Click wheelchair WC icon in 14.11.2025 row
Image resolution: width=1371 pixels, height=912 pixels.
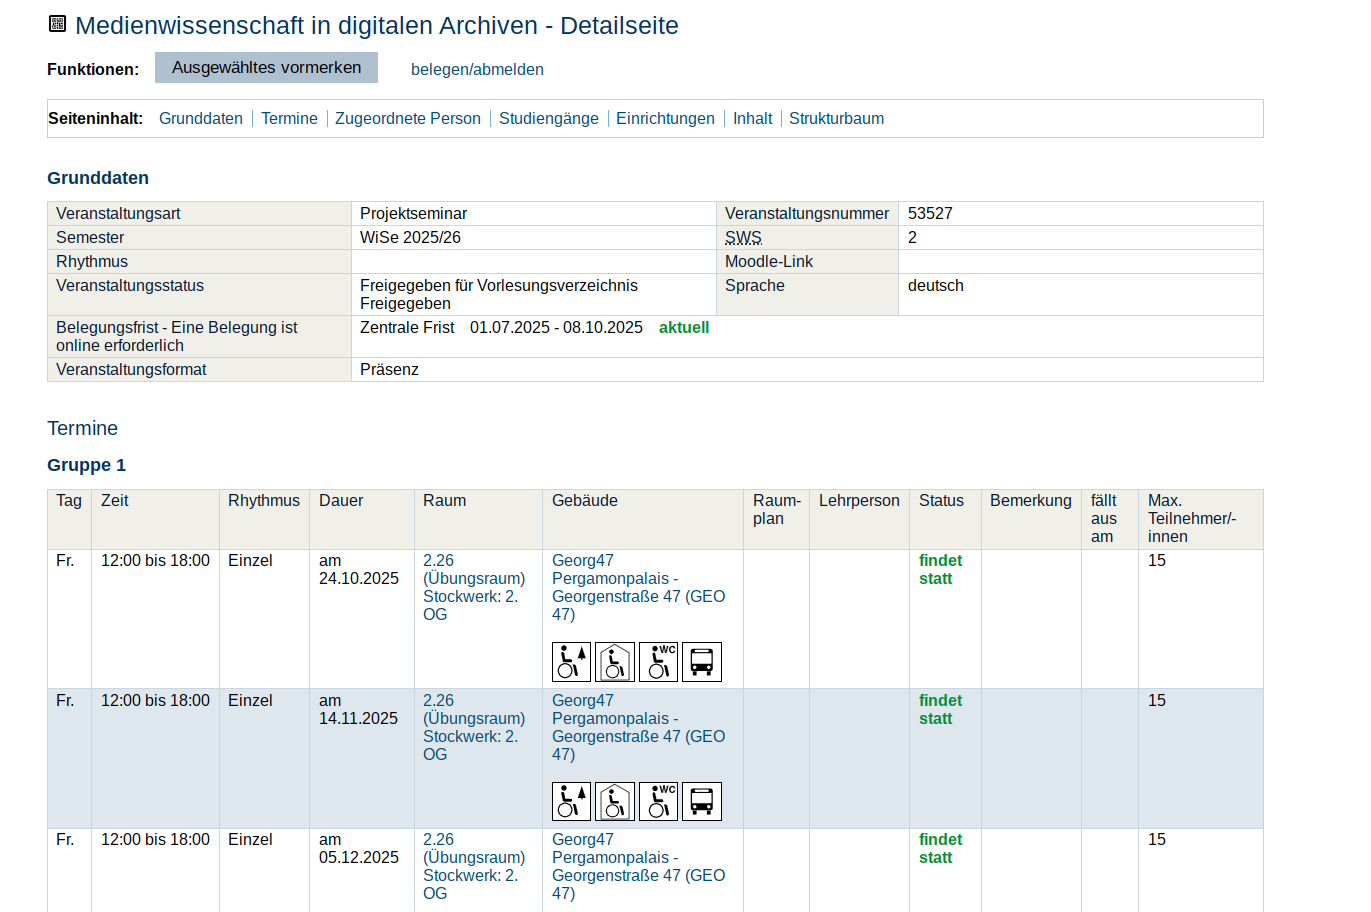point(658,801)
